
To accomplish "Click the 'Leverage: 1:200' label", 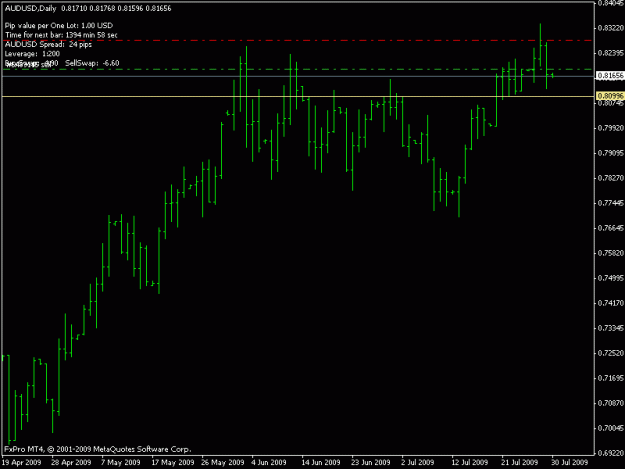I will pos(32,54).
